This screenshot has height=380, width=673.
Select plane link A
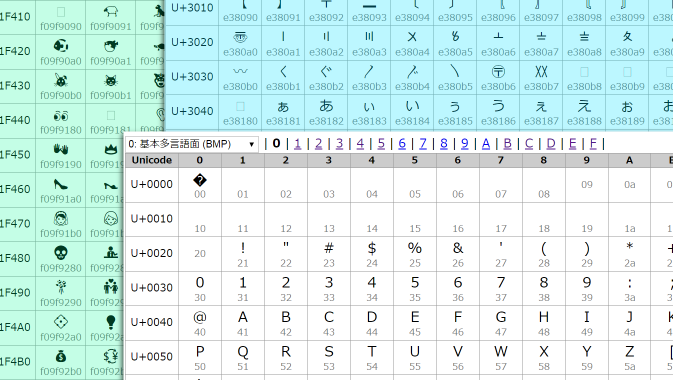[486, 144]
